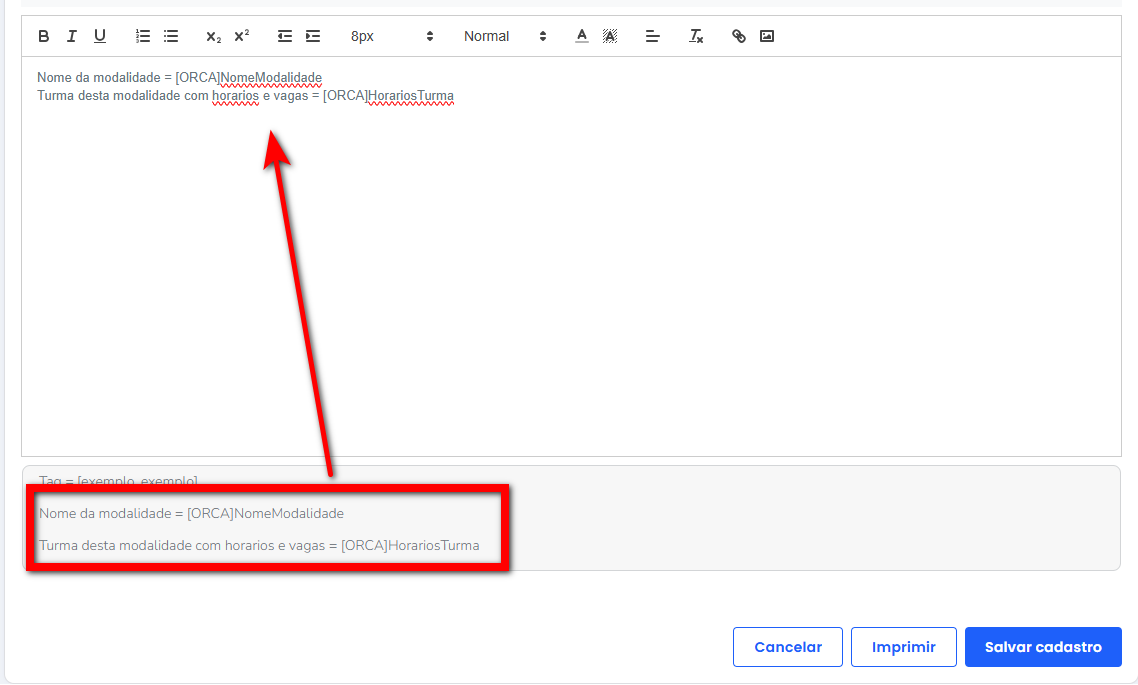Insert a numbered list
The image size is (1138, 685).
(143, 36)
